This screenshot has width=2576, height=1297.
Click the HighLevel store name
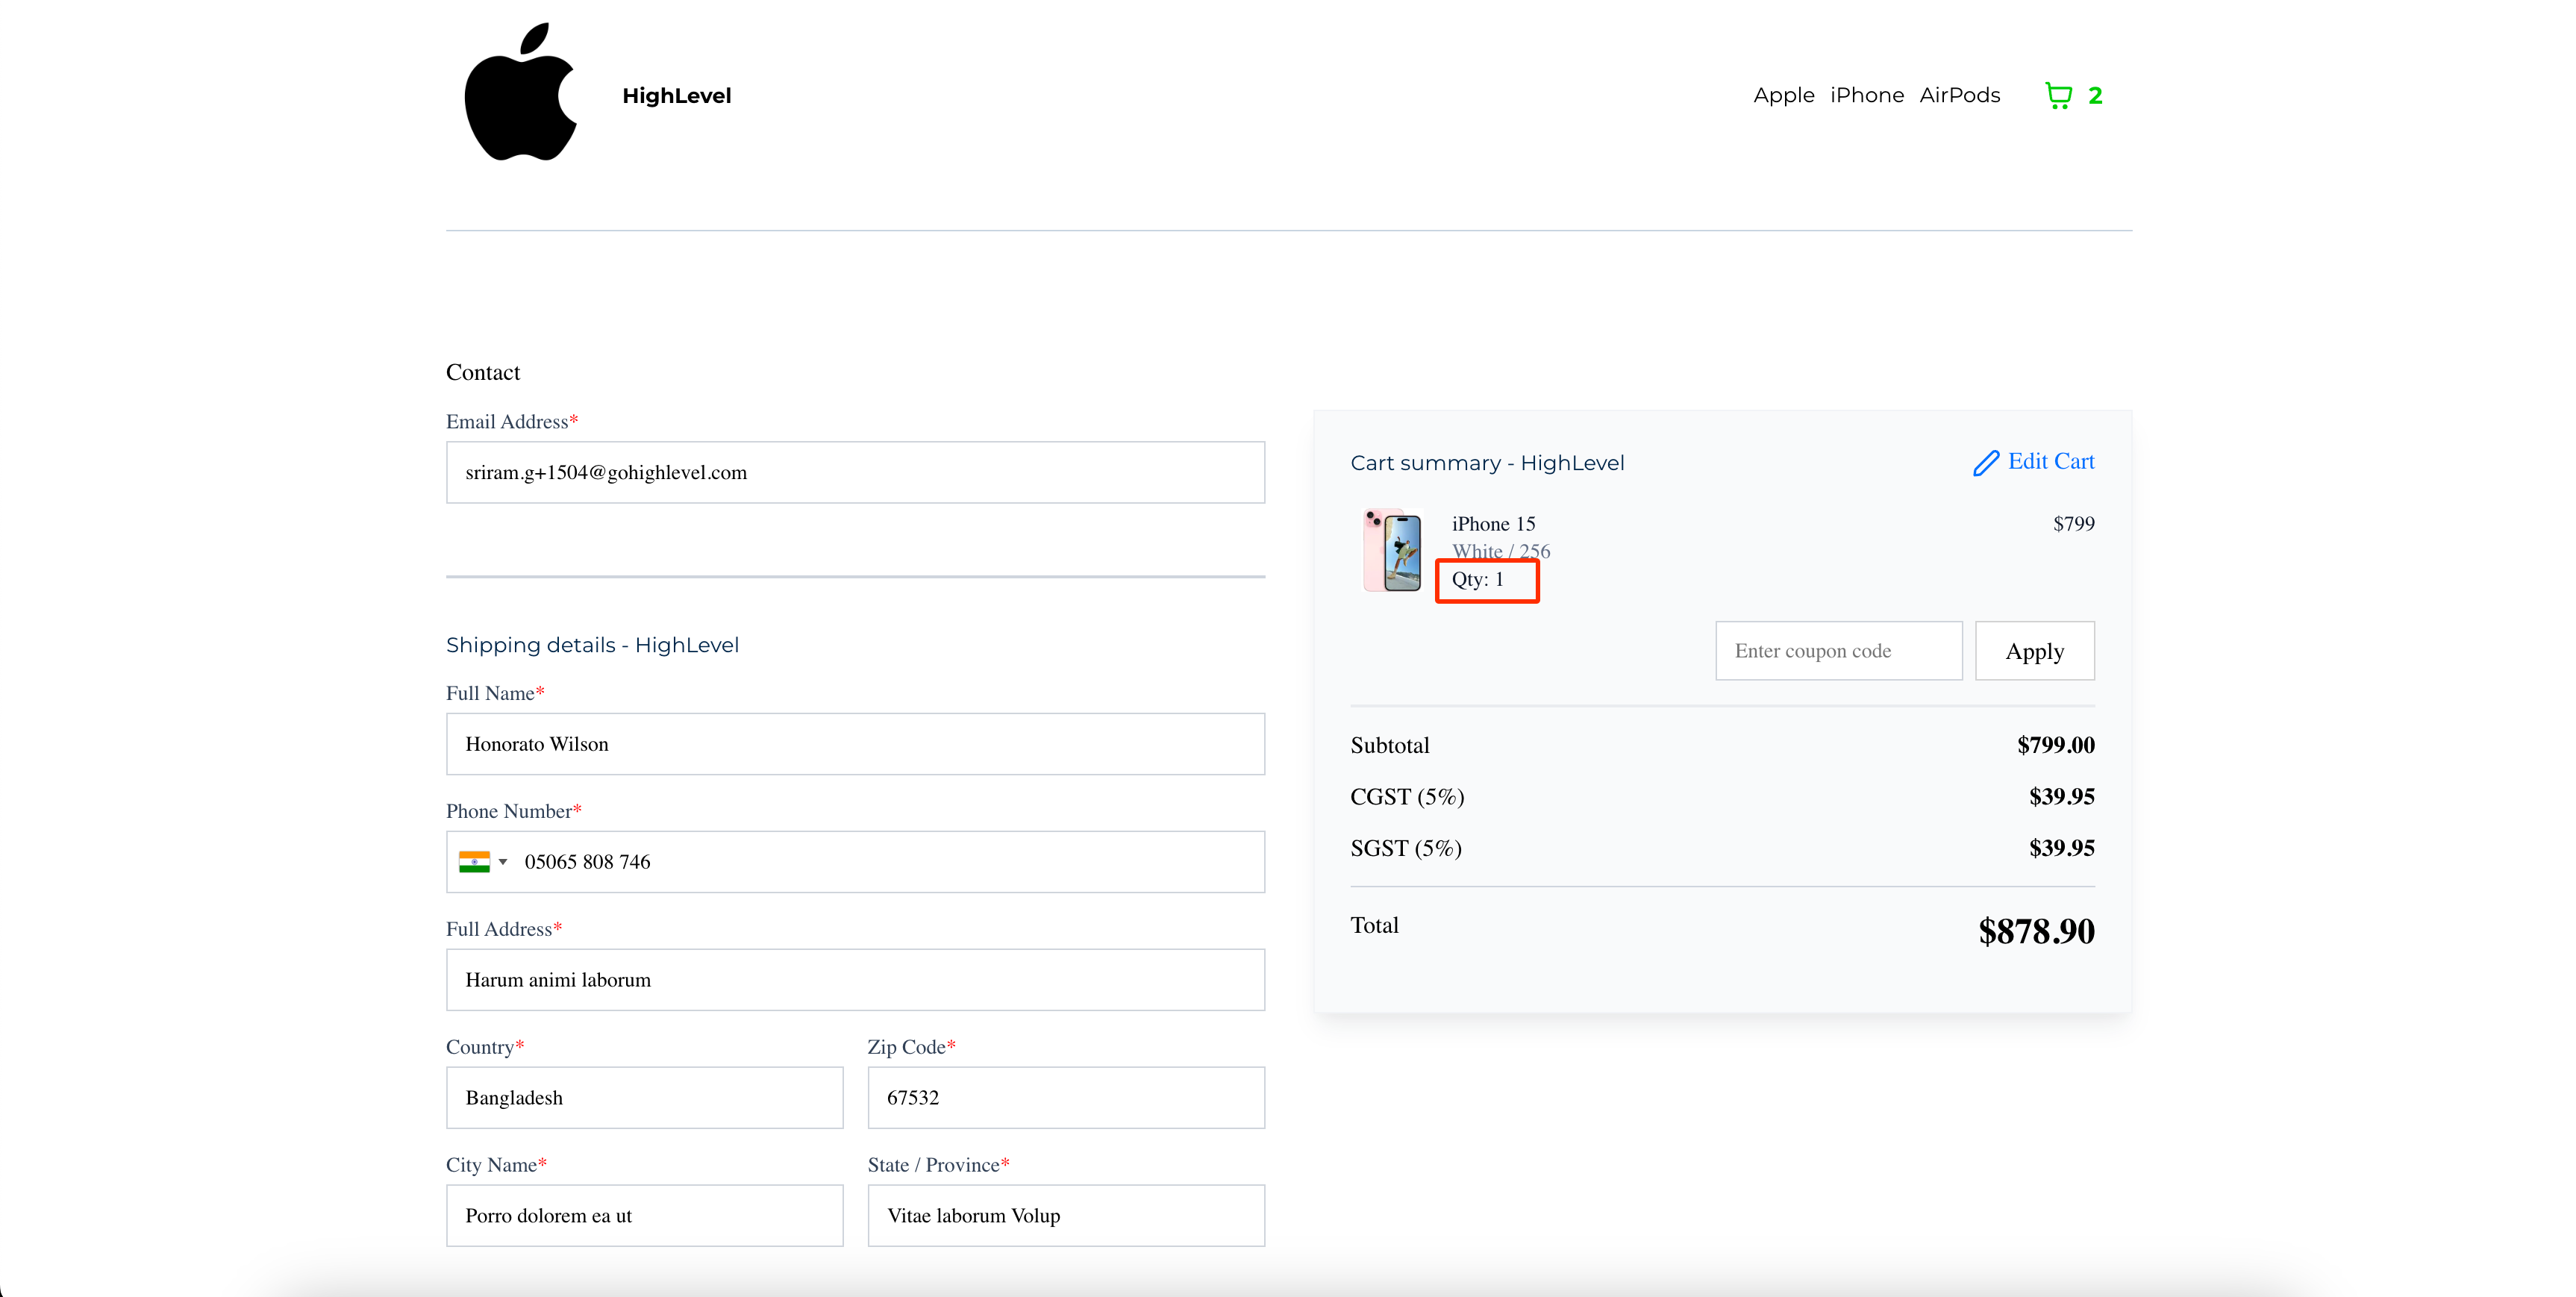click(x=676, y=96)
